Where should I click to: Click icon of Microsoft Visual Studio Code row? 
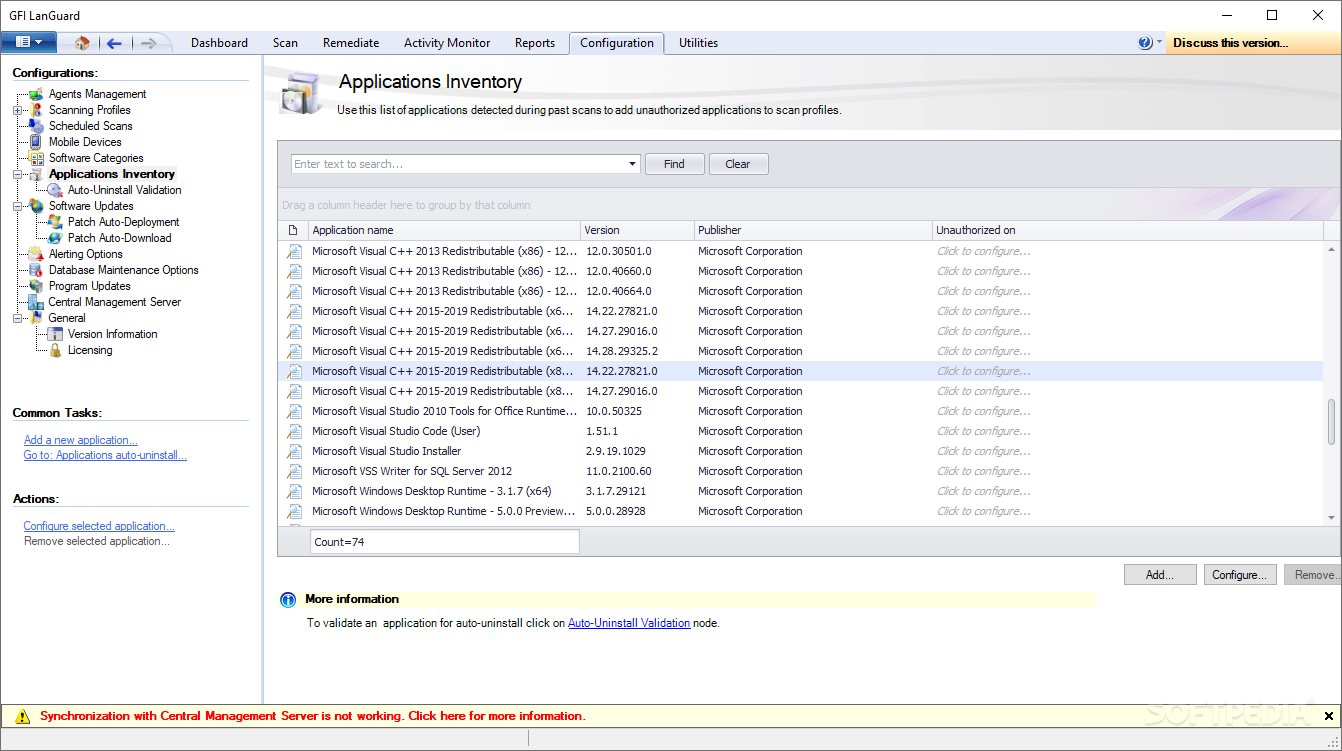[x=294, y=431]
